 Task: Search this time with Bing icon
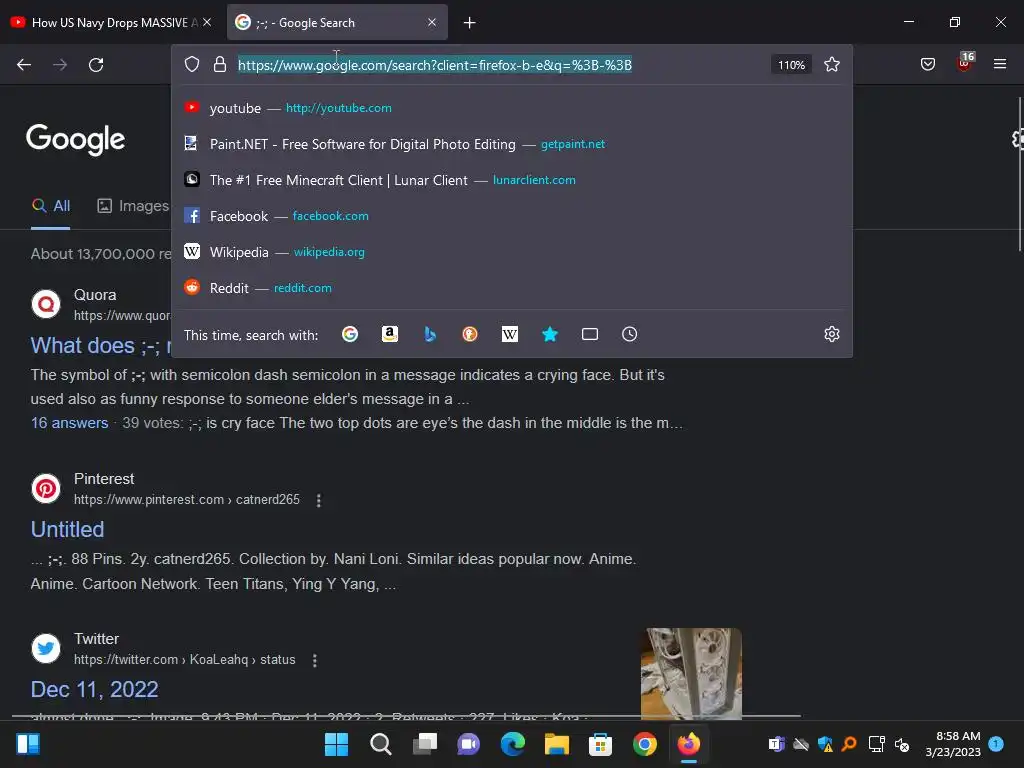pos(430,334)
